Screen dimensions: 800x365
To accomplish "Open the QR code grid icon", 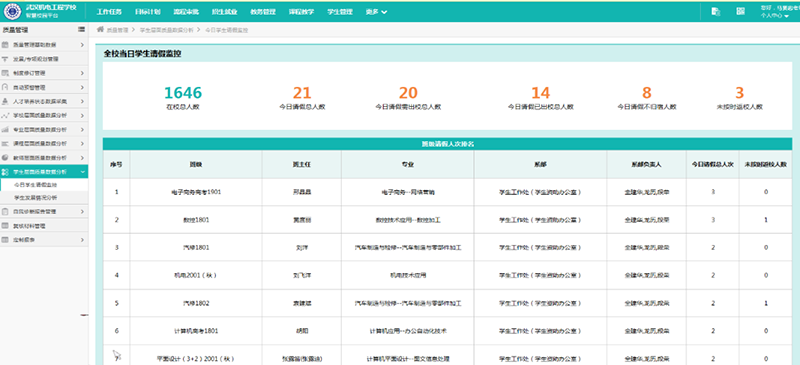I will [740, 11].
